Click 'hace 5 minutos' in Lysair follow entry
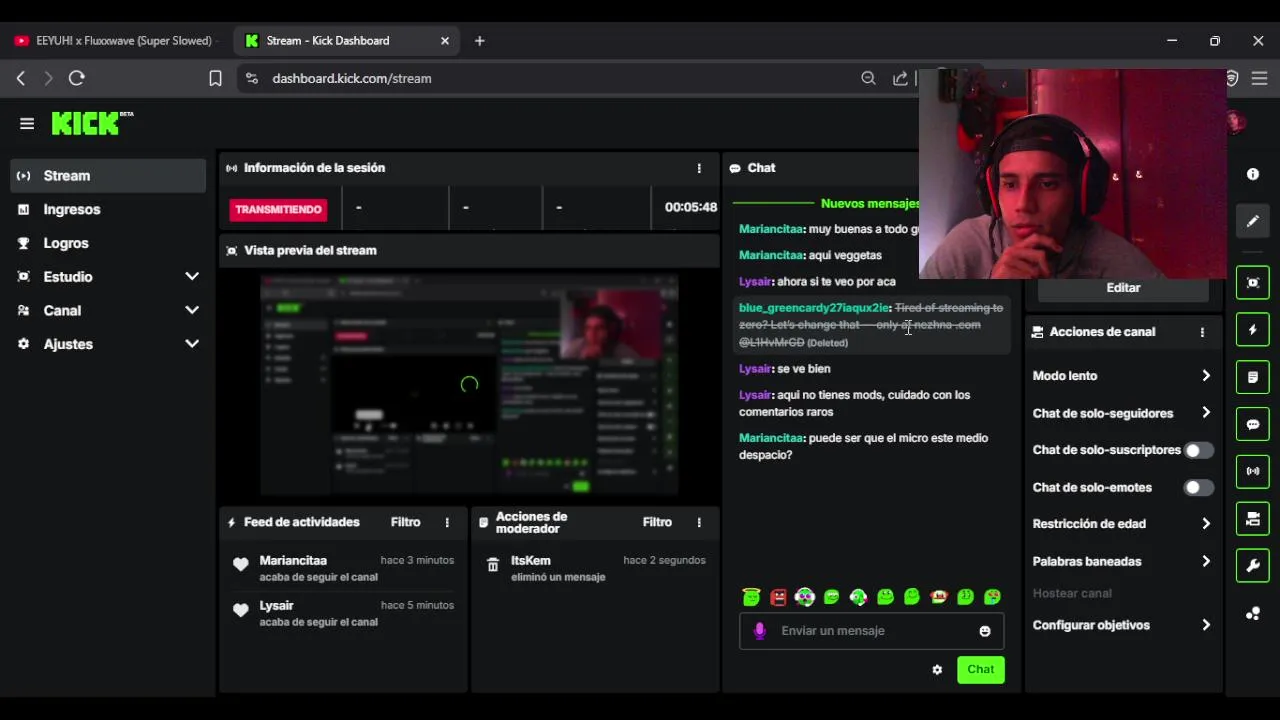 [417, 605]
